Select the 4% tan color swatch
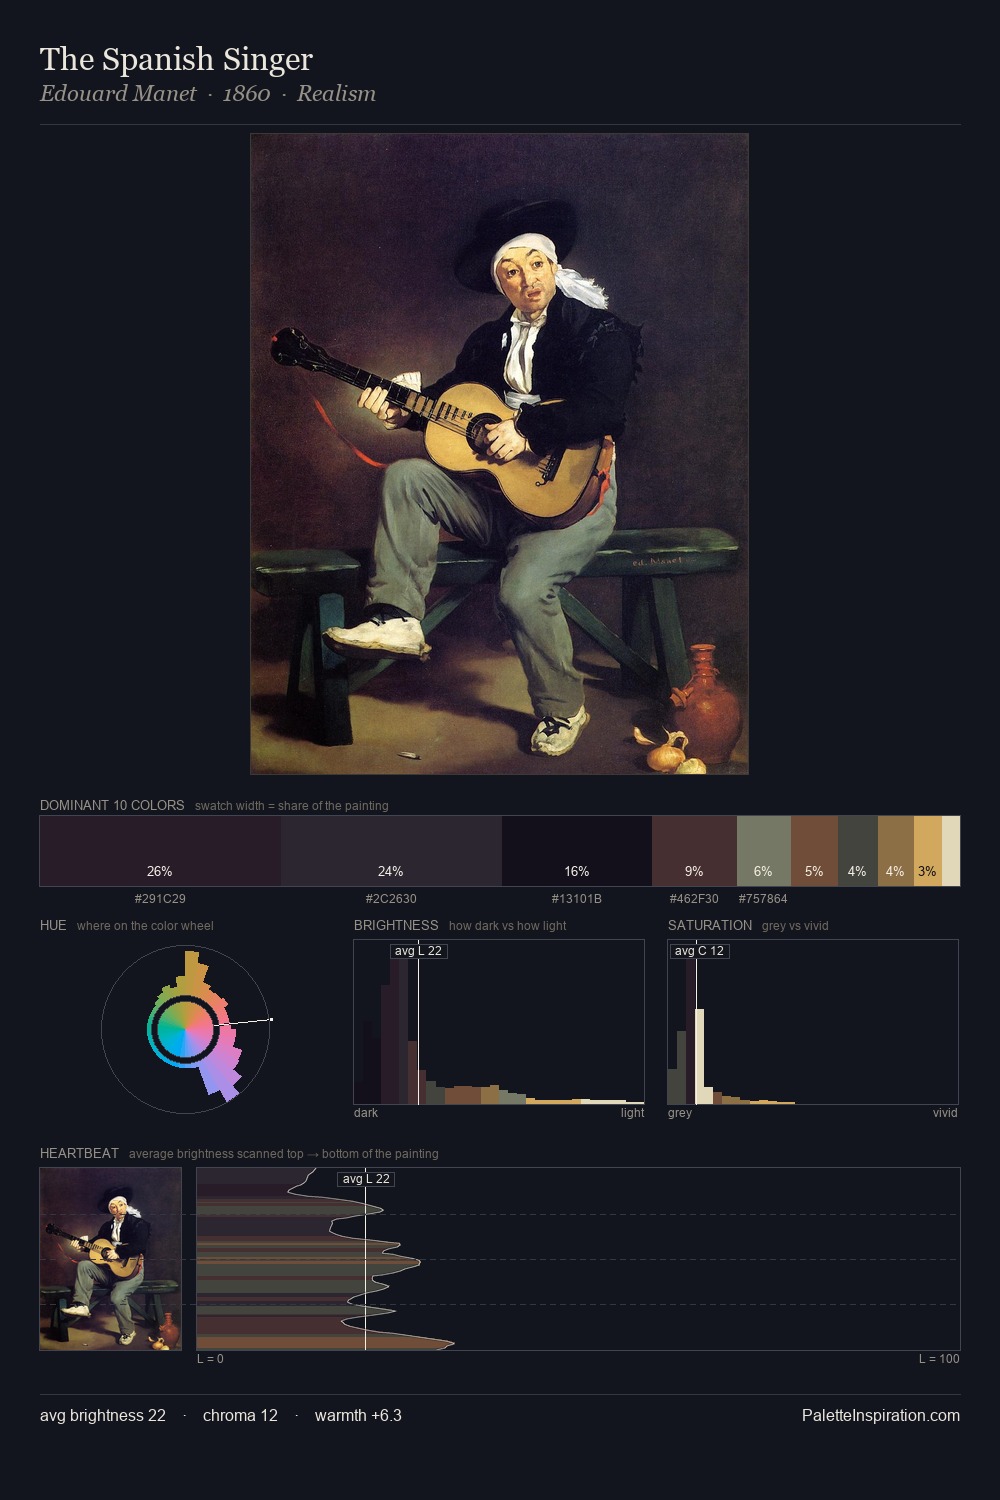 896,851
